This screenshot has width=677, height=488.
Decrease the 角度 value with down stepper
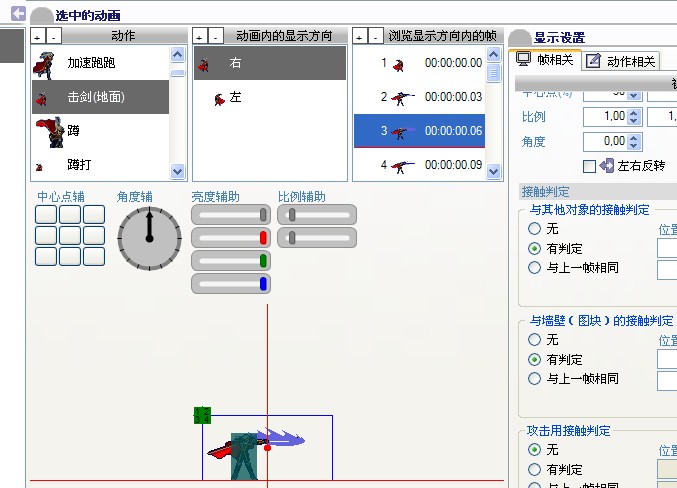634,146
